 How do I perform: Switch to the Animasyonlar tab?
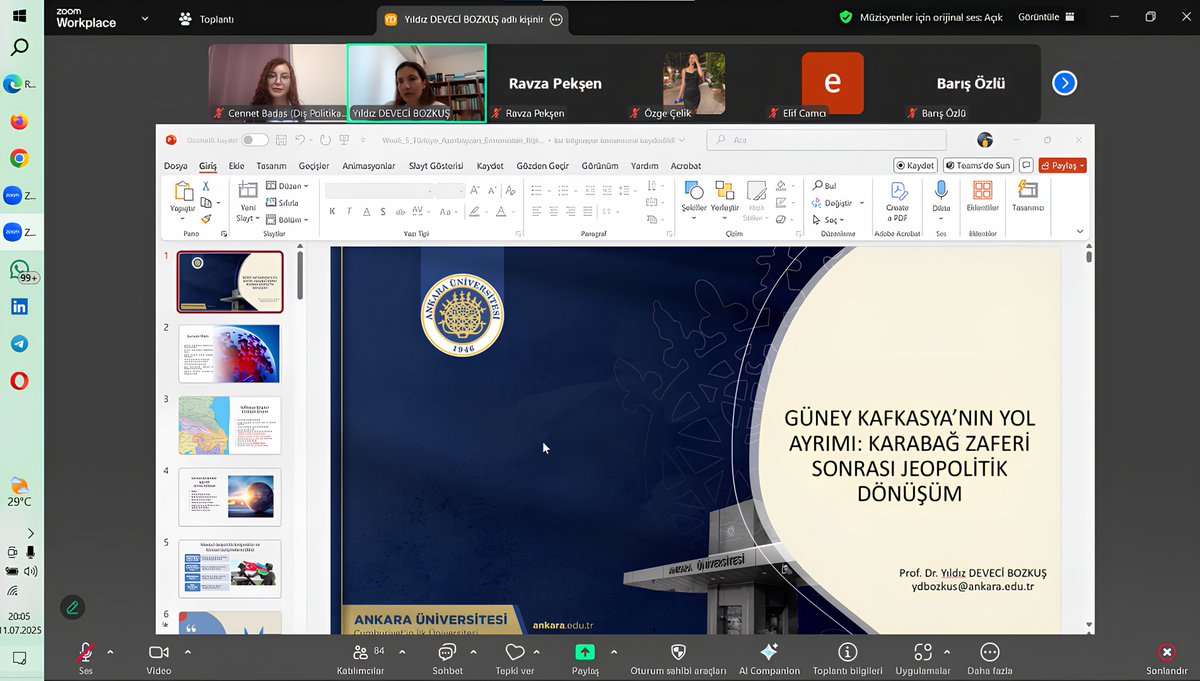pyautogui.click(x=369, y=165)
